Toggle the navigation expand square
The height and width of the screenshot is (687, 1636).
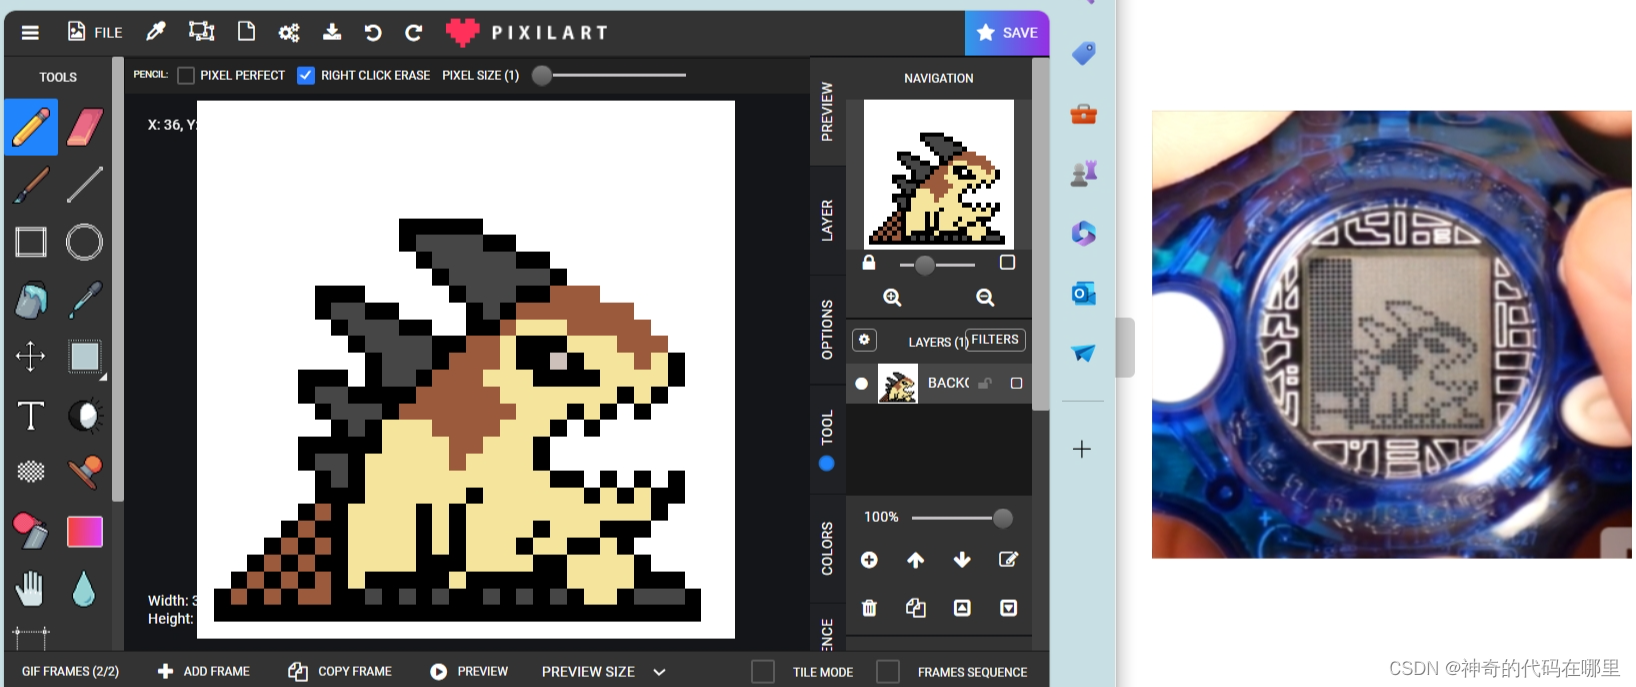pyautogui.click(x=1007, y=262)
